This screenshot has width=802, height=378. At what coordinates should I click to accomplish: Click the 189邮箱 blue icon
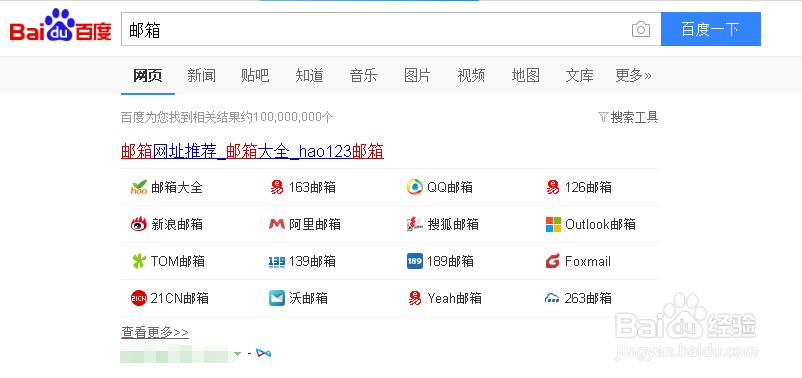tap(415, 261)
